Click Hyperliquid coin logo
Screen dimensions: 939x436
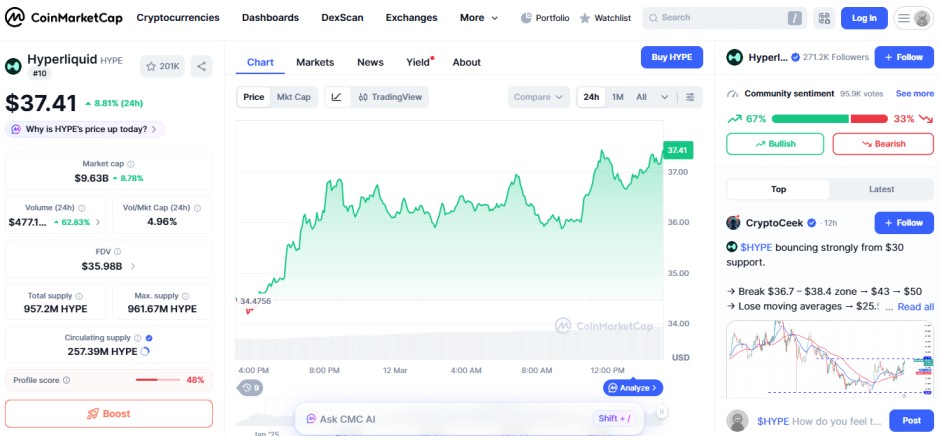tap(13, 66)
